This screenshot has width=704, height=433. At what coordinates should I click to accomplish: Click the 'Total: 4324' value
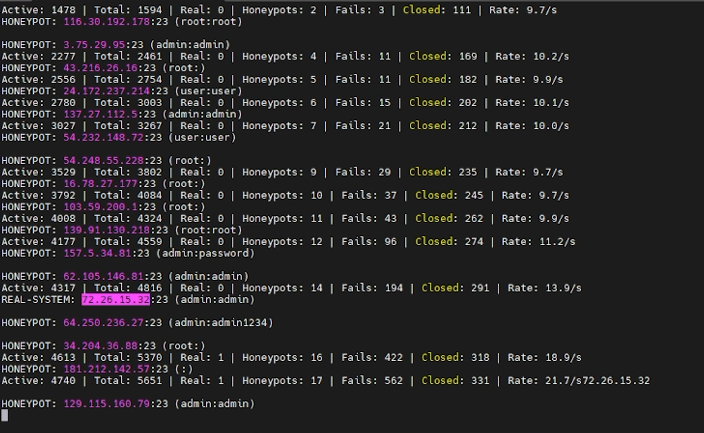(128, 219)
